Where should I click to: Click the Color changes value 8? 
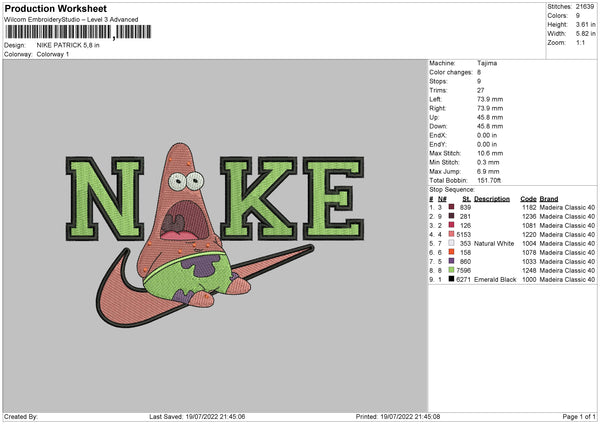tap(479, 72)
